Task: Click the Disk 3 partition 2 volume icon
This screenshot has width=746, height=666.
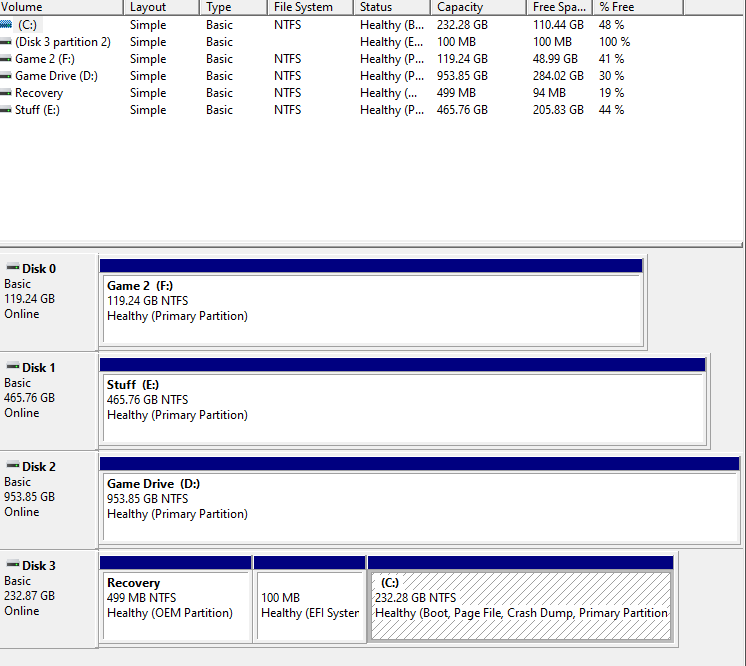Action: coord(6,42)
